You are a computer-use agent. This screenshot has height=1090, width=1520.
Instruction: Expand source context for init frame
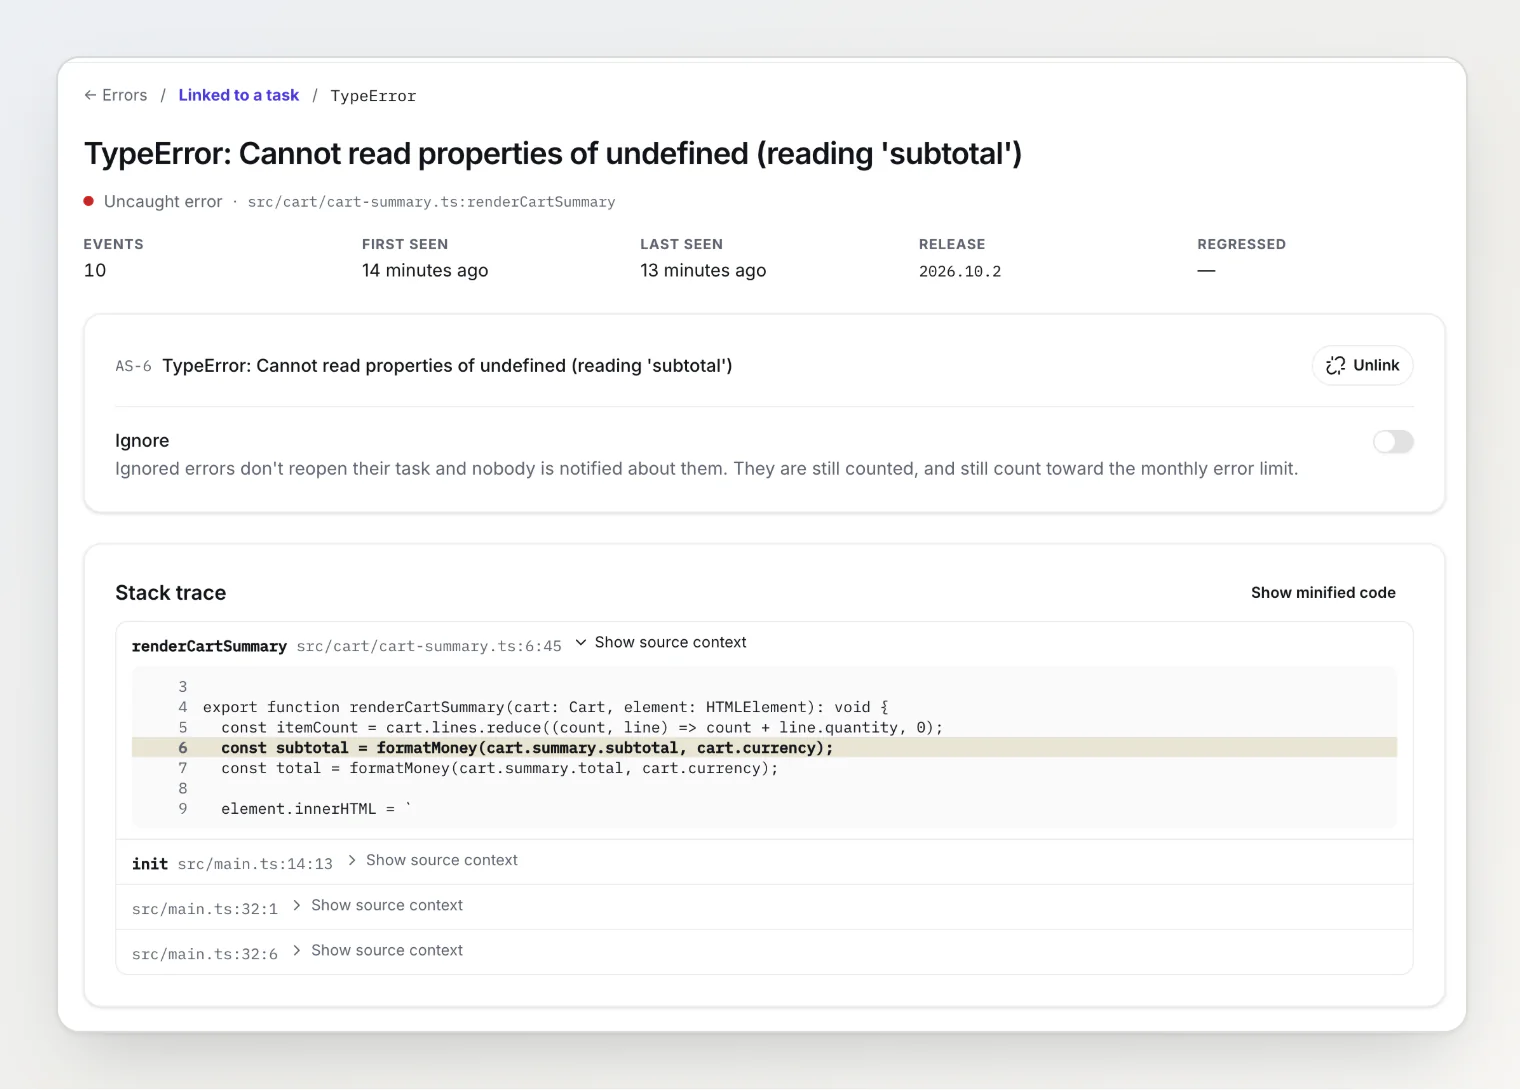point(433,860)
